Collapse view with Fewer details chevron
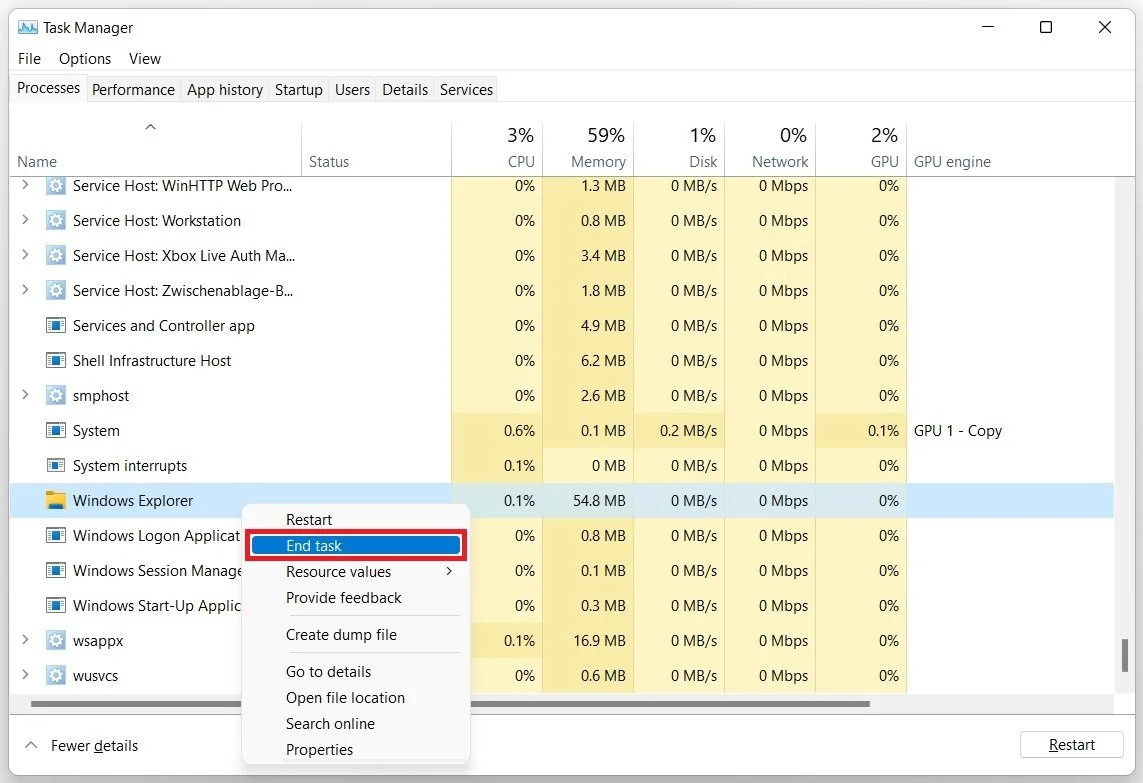The height and width of the screenshot is (783, 1143). pyautogui.click(x=31, y=745)
